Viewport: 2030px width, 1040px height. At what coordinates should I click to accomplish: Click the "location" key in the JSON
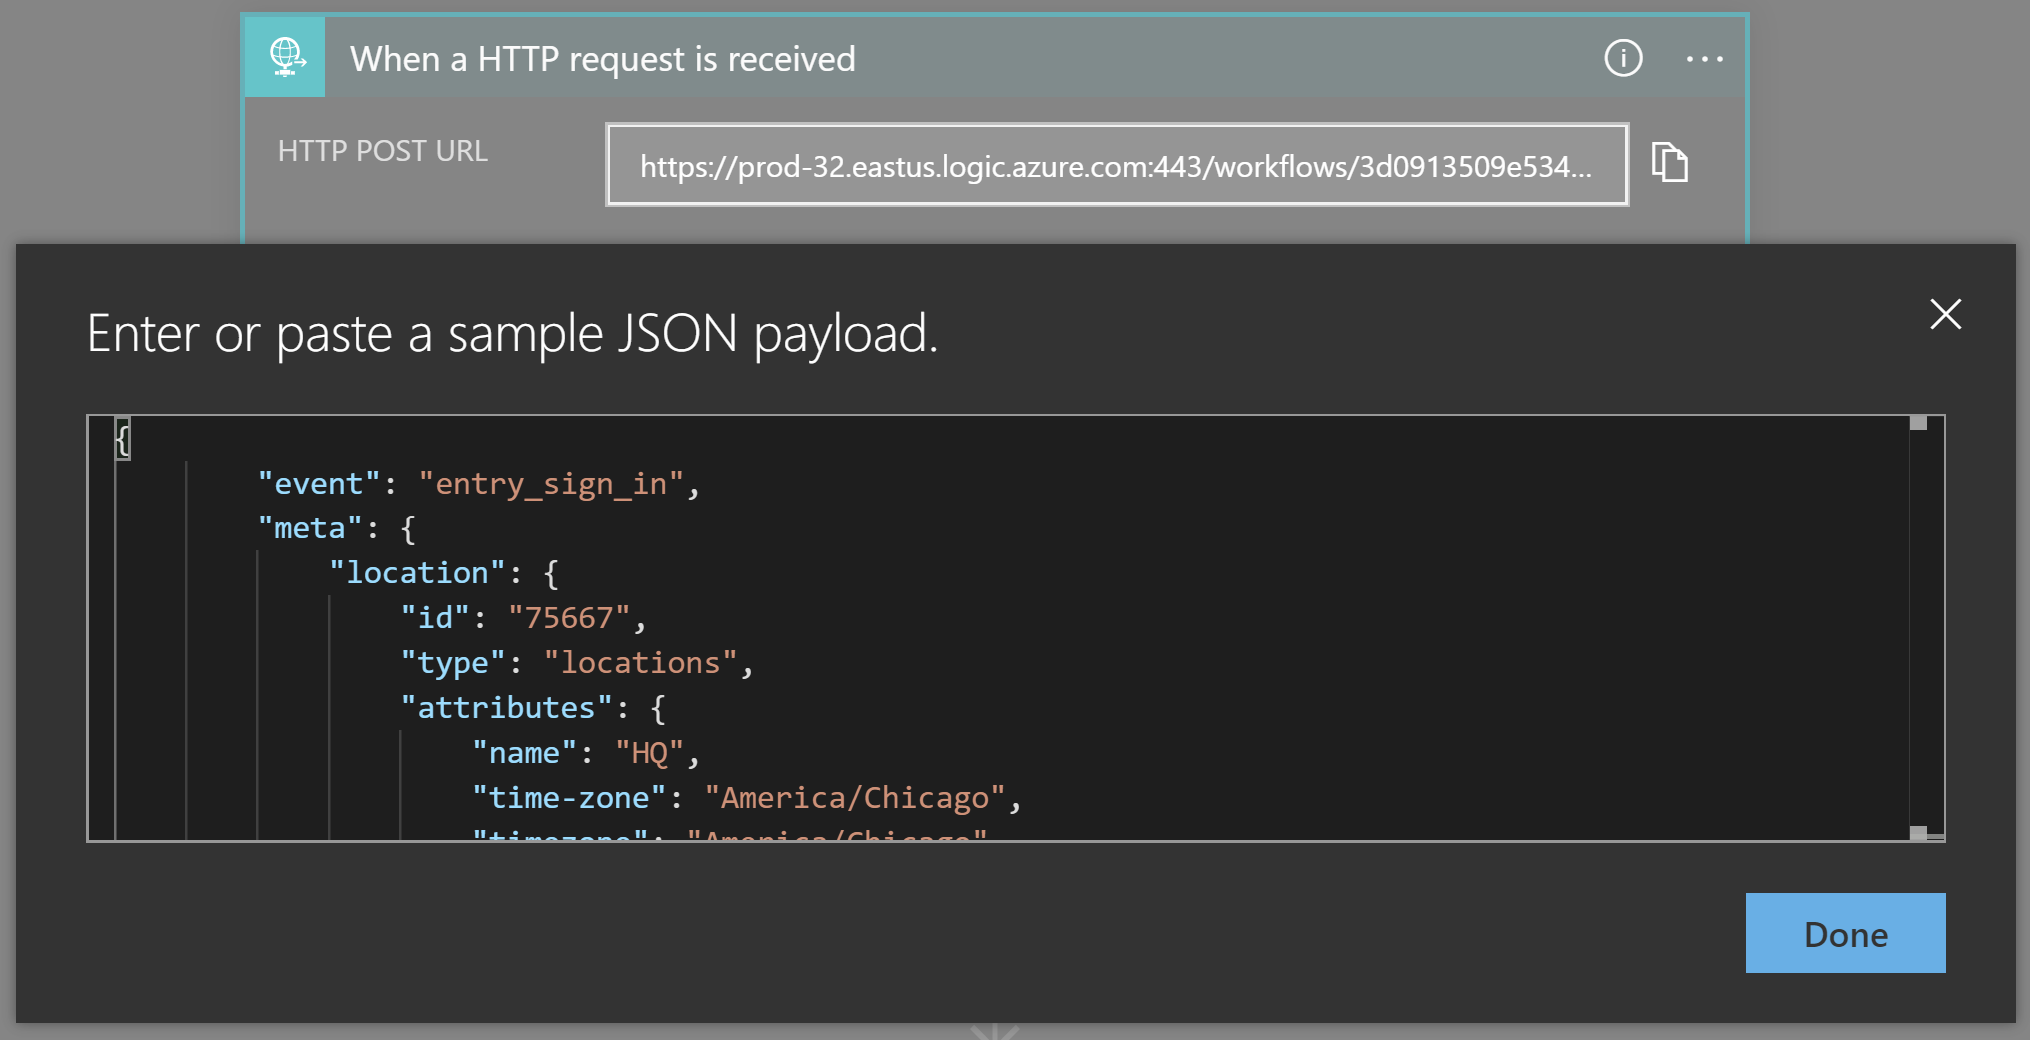pyautogui.click(x=417, y=573)
